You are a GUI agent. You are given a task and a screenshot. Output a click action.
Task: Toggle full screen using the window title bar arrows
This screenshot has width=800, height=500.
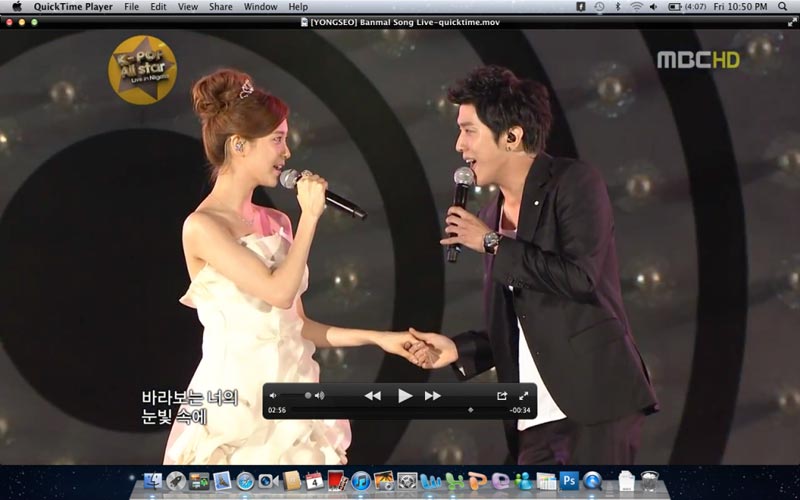792,22
